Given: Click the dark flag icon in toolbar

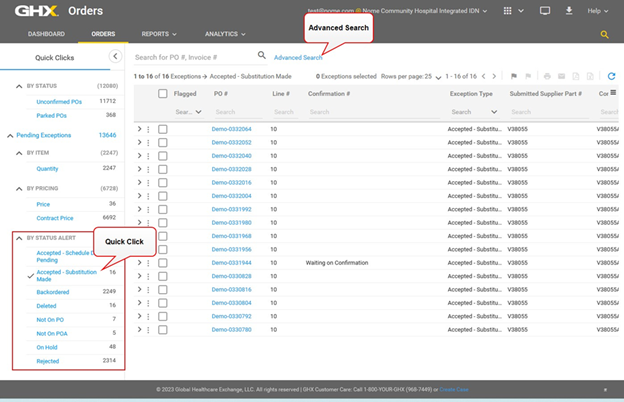Looking at the screenshot, I should tap(514, 76).
